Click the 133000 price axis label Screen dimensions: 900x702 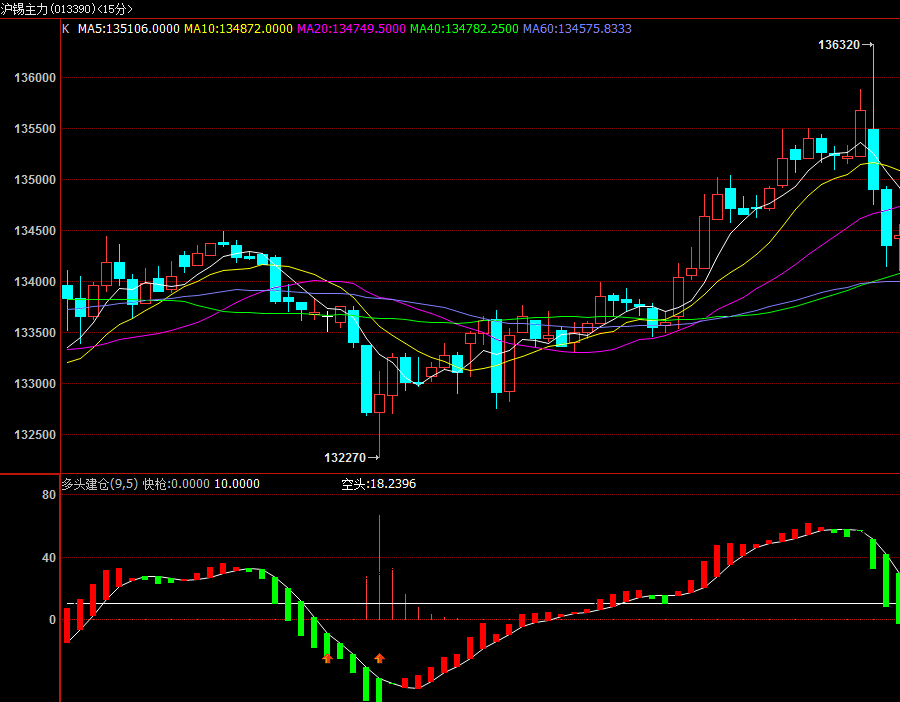35,384
